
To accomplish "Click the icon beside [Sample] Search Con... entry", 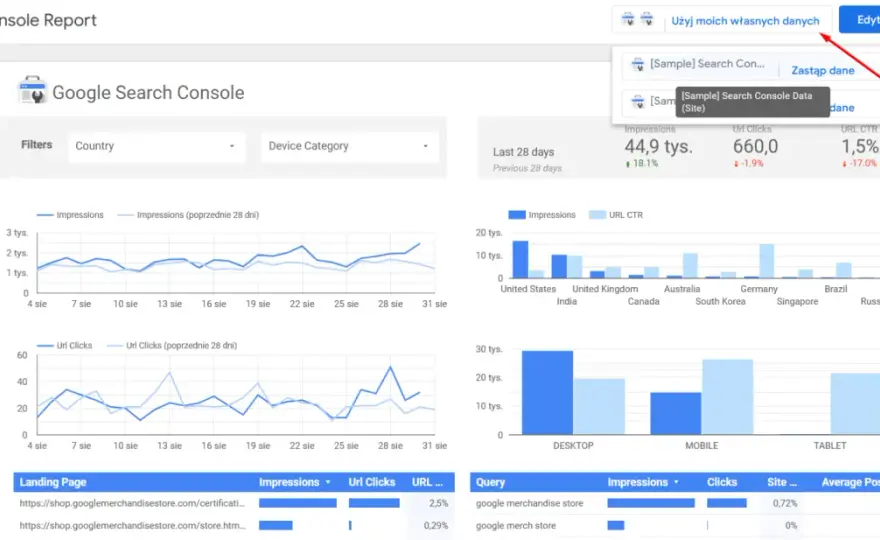I will pos(638,64).
